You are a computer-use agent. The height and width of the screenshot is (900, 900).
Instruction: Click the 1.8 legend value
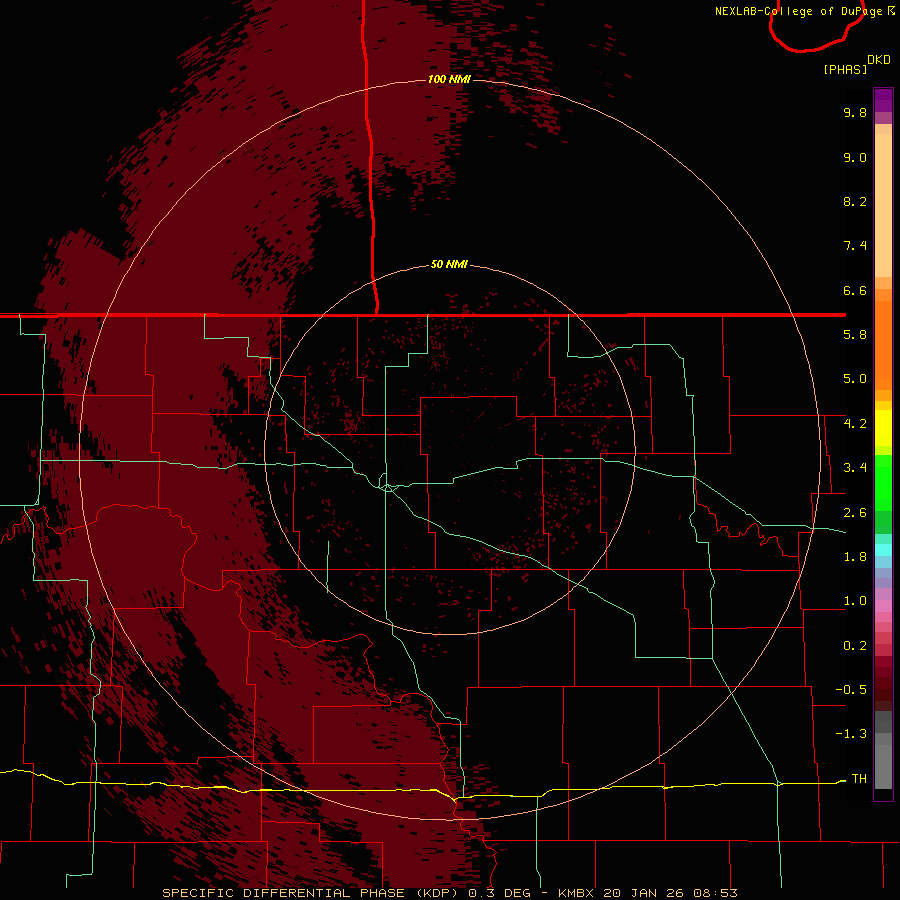(855, 557)
